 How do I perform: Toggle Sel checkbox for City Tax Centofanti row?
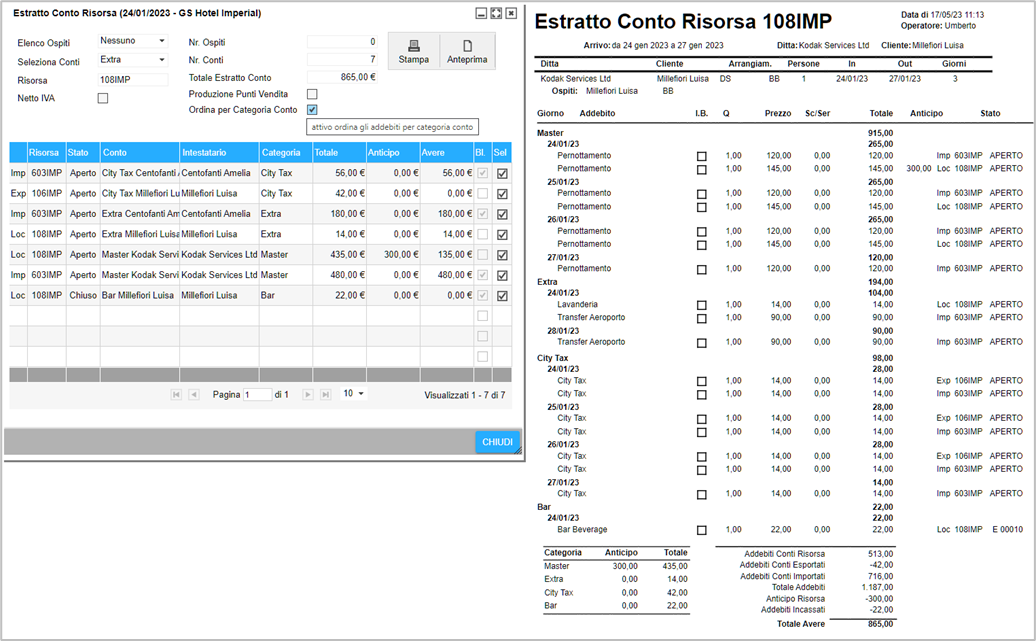[502, 174]
